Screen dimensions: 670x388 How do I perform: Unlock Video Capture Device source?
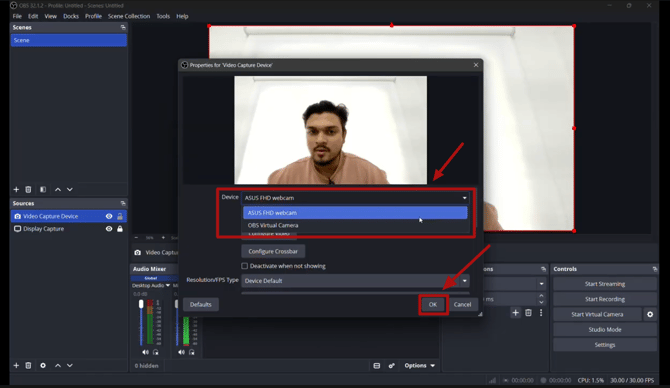click(x=120, y=216)
